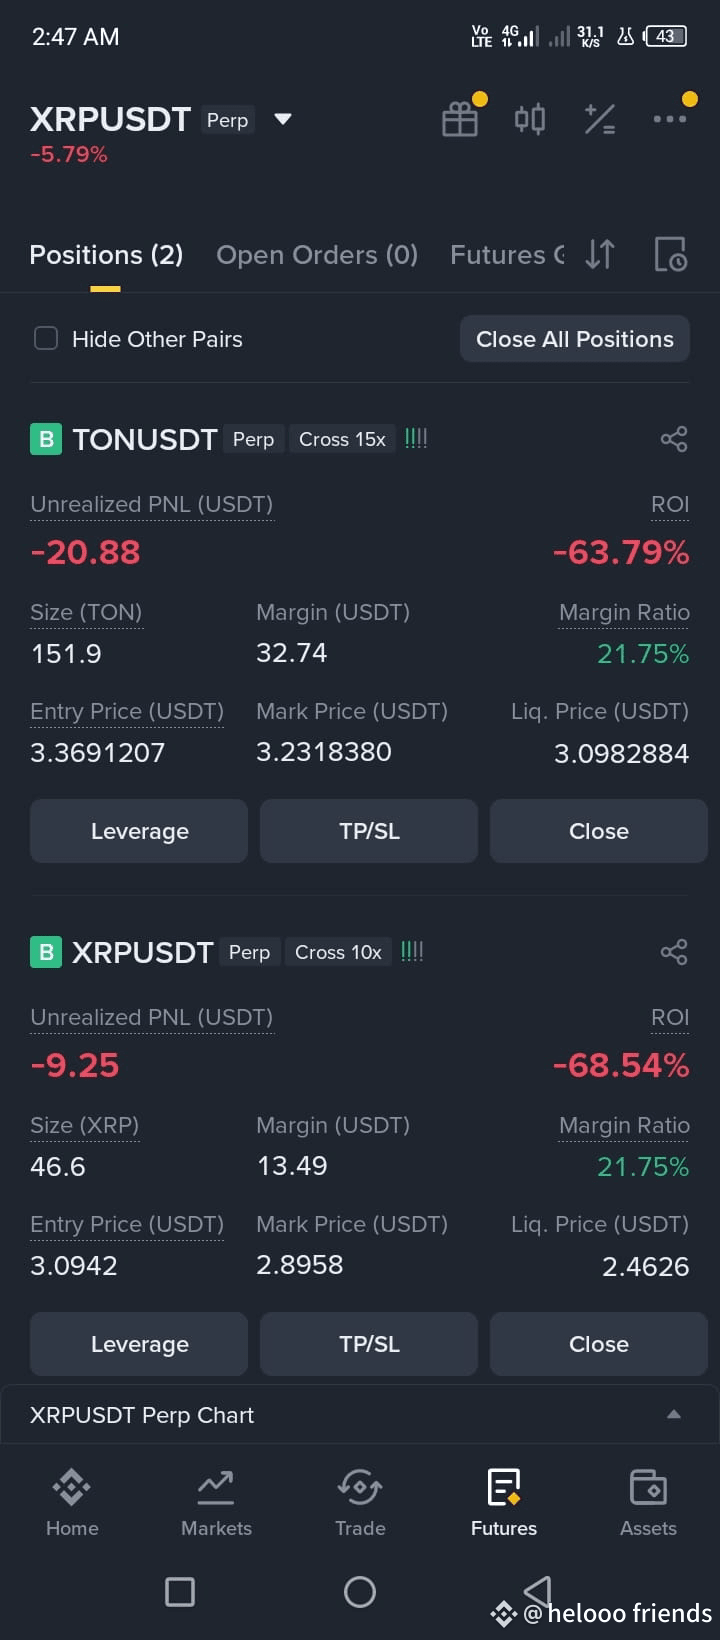720x1640 pixels.
Task: Open the candlestick chart icon
Action: pyautogui.click(x=530, y=119)
